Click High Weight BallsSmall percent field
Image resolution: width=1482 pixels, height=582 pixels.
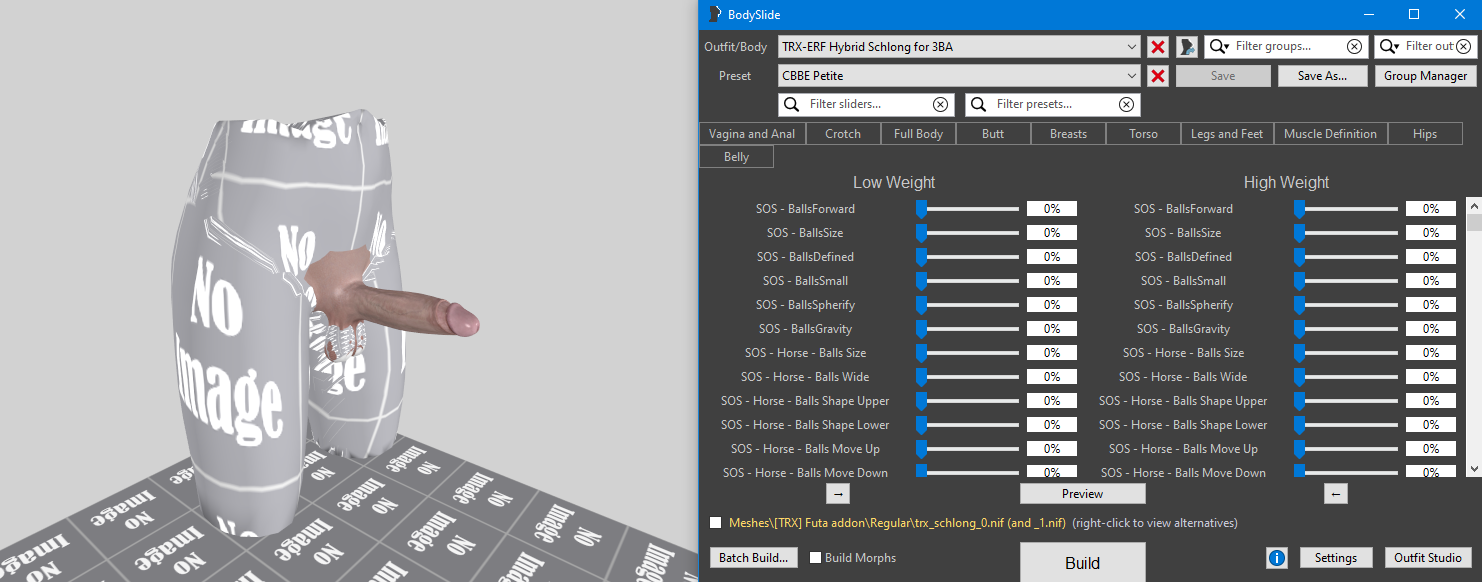(1431, 281)
